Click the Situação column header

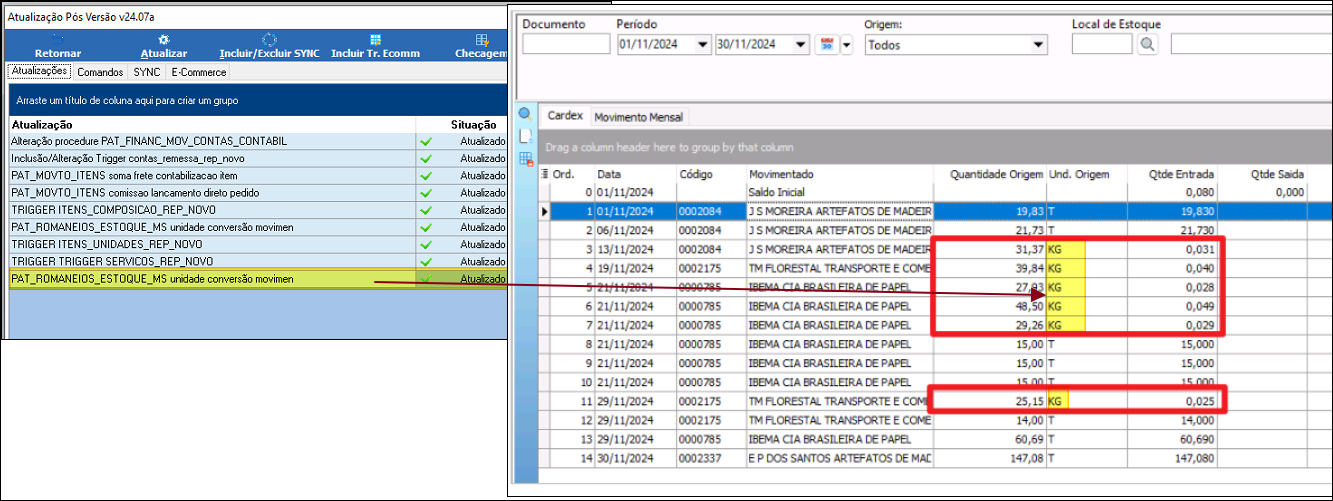(473, 125)
